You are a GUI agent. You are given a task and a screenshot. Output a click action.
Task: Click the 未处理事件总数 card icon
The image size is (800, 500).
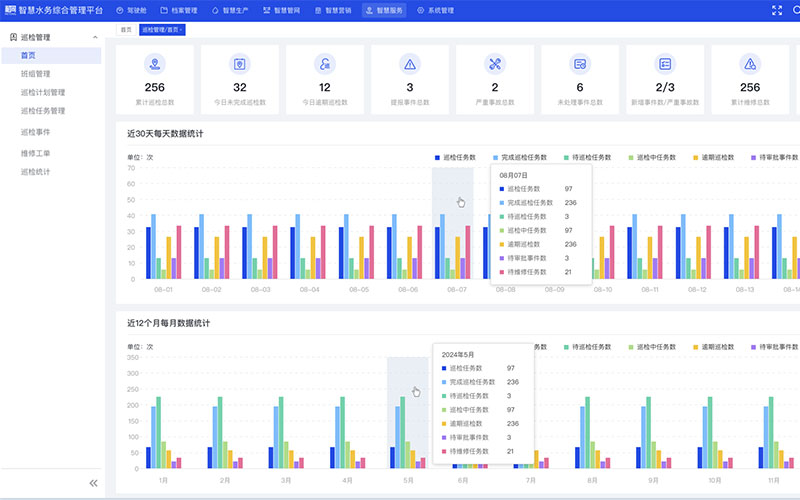(580, 64)
